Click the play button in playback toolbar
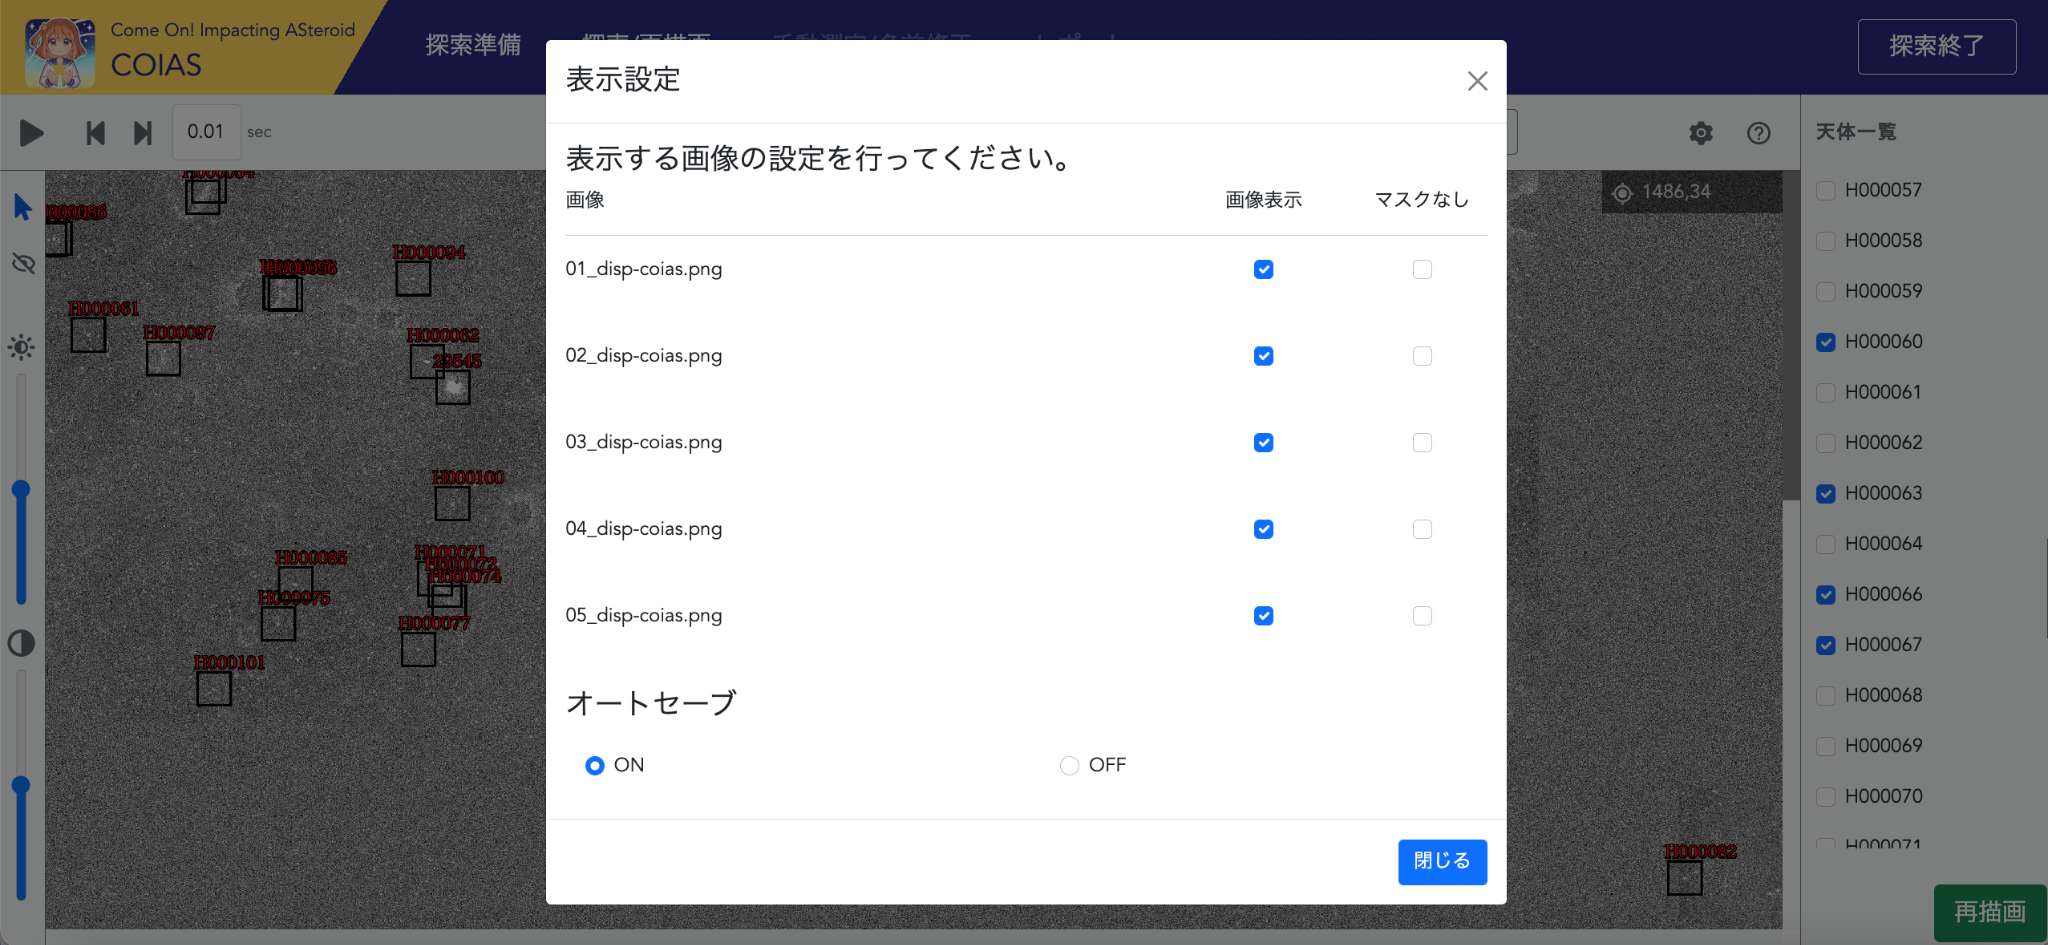 pyautogui.click(x=32, y=133)
